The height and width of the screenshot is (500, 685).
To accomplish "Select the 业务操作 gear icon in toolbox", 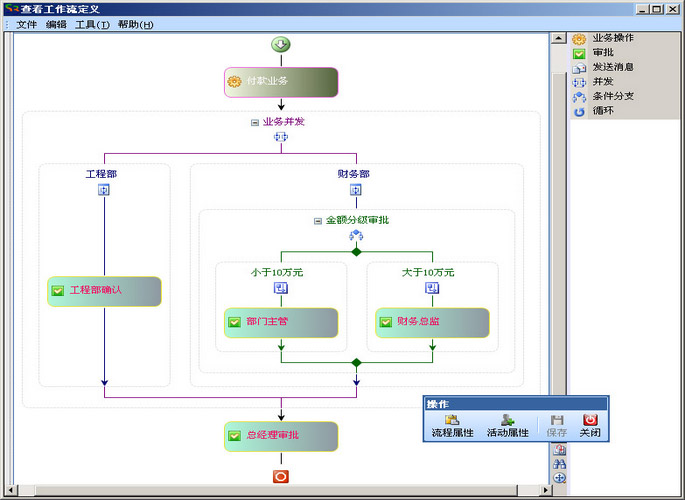I will (x=579, y=39).
